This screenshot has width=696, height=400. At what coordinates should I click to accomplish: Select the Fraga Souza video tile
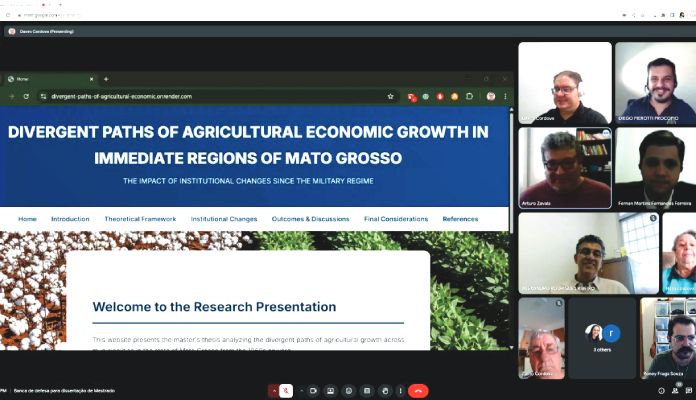[x=668, y=338]
